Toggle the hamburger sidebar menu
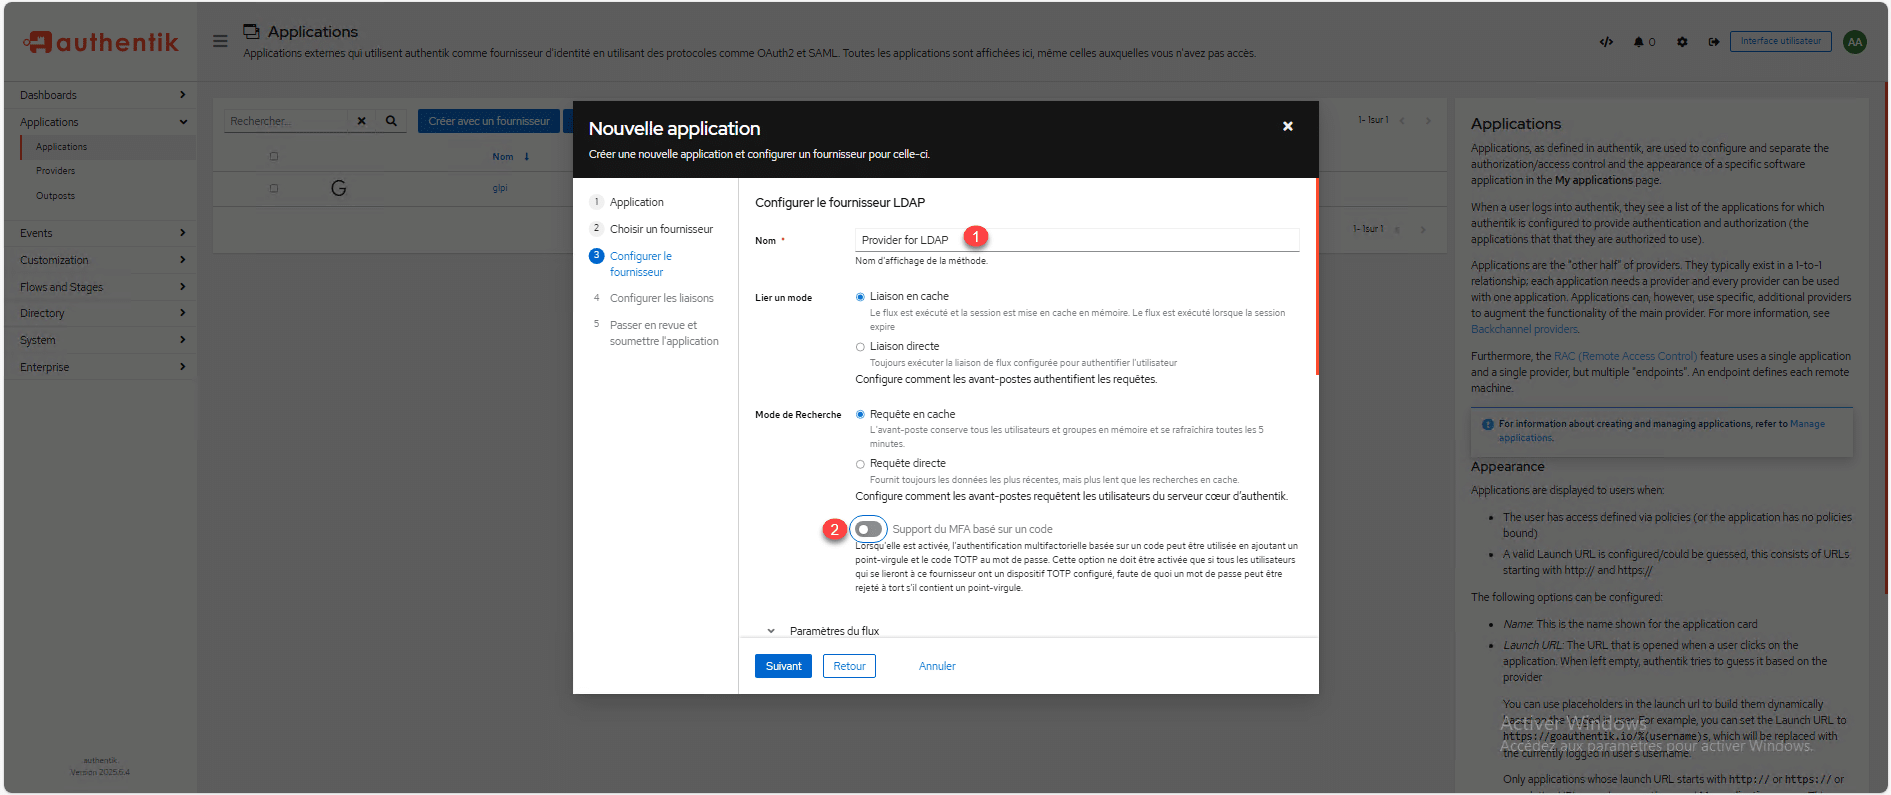 coord(220,41)
